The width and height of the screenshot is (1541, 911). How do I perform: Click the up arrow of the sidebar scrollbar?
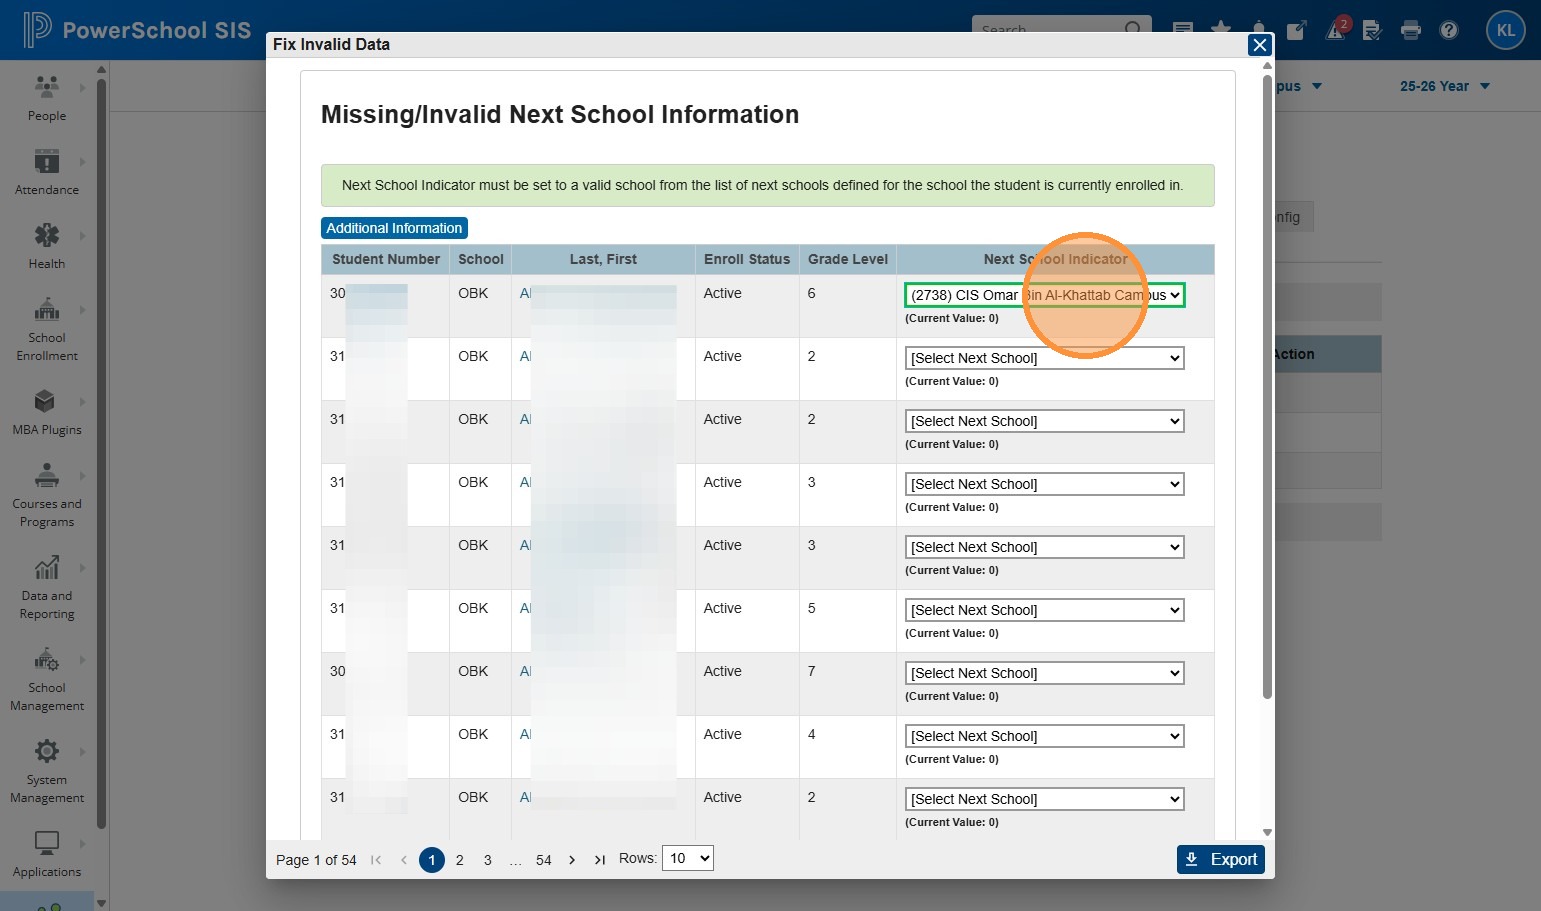coord(101,69)
